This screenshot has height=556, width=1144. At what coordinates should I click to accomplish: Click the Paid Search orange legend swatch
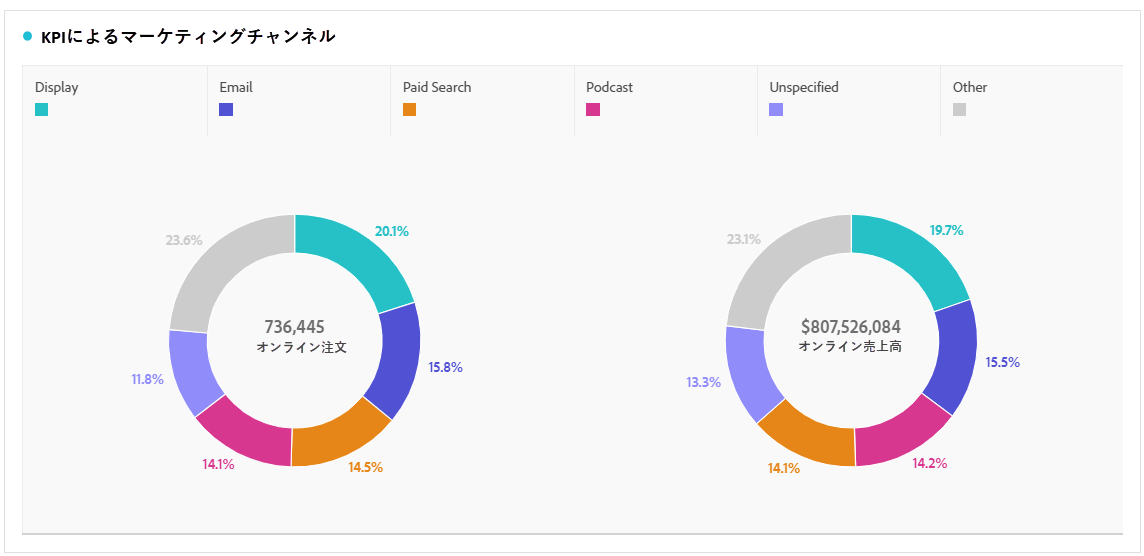409,110
